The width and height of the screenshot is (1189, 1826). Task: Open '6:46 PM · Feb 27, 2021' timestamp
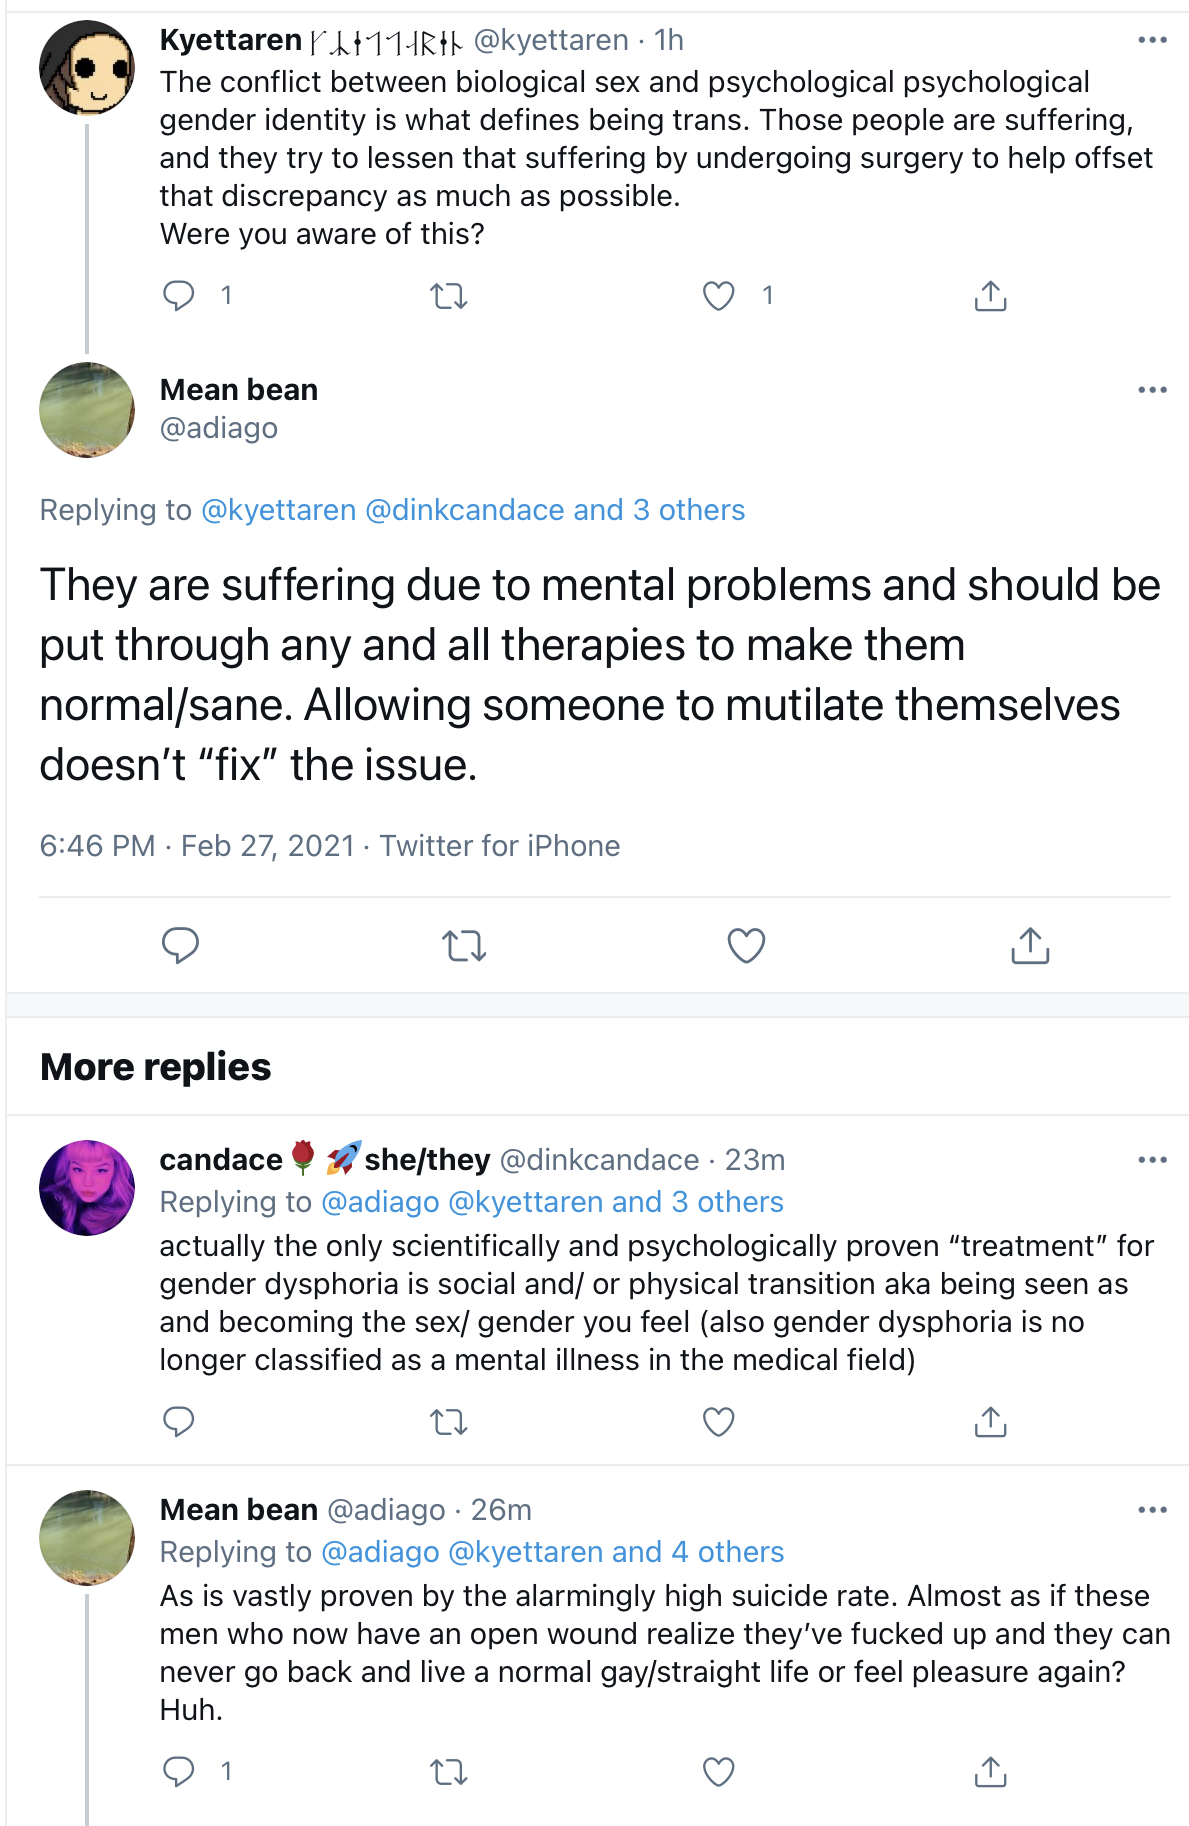coord(197,846)
